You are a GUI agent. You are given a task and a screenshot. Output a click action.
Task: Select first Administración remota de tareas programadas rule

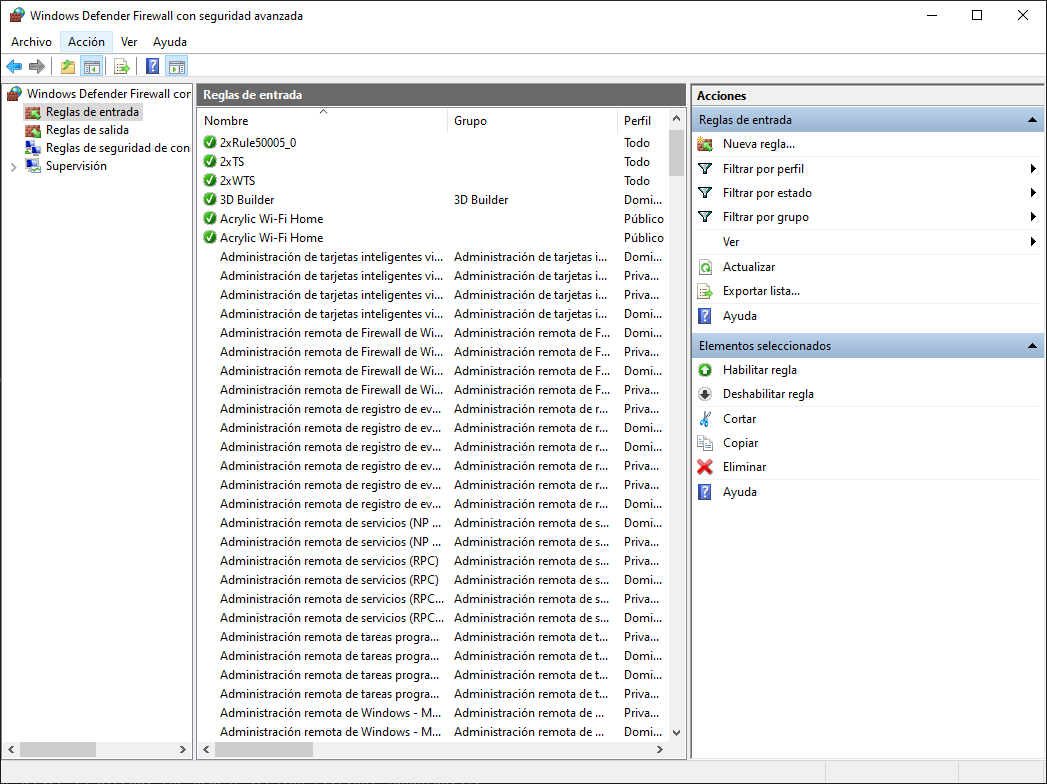[x=330, y=637]
